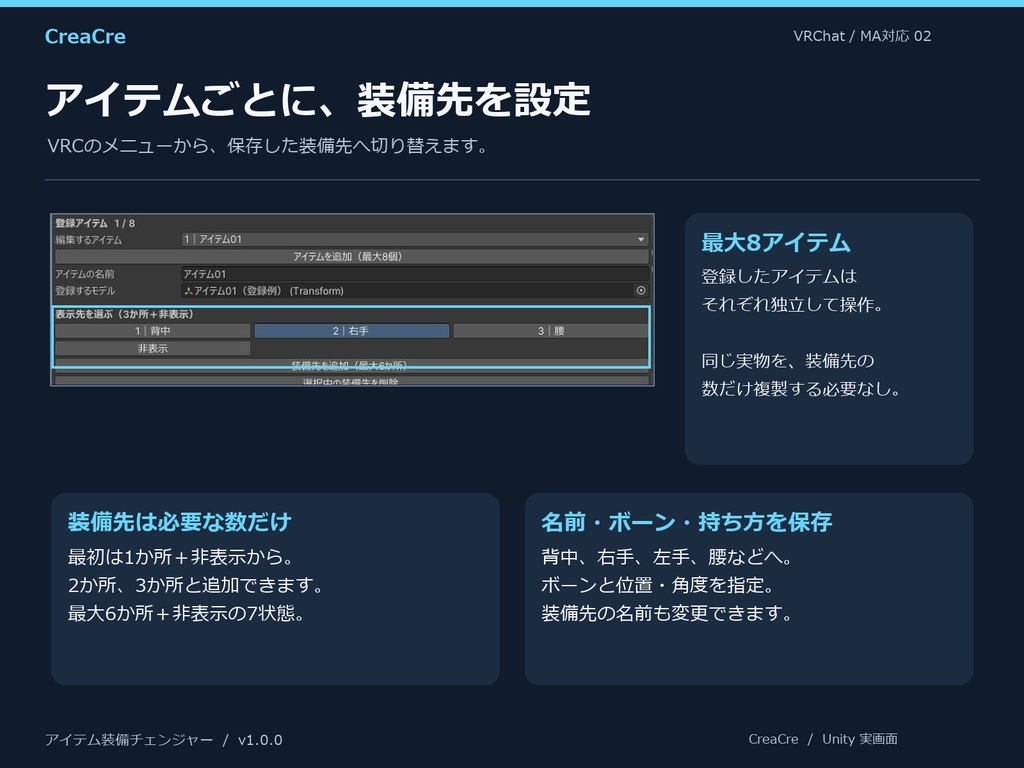1024x768 pixels.
Task: Select the 3 | 腰 destination button
Action: tap(551, 331)
